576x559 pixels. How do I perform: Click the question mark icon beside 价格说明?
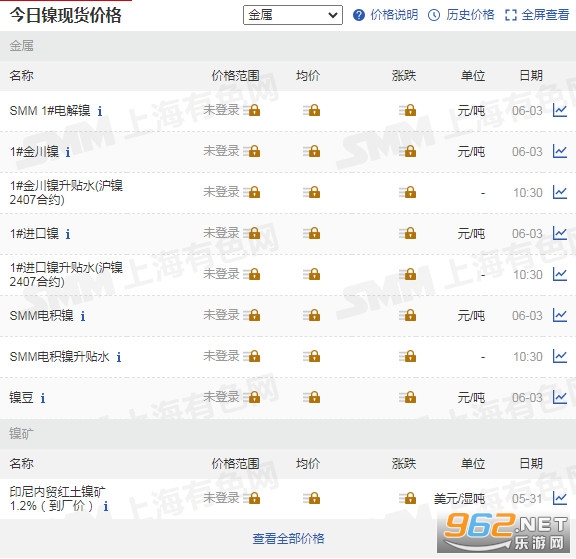click(359, 15)
